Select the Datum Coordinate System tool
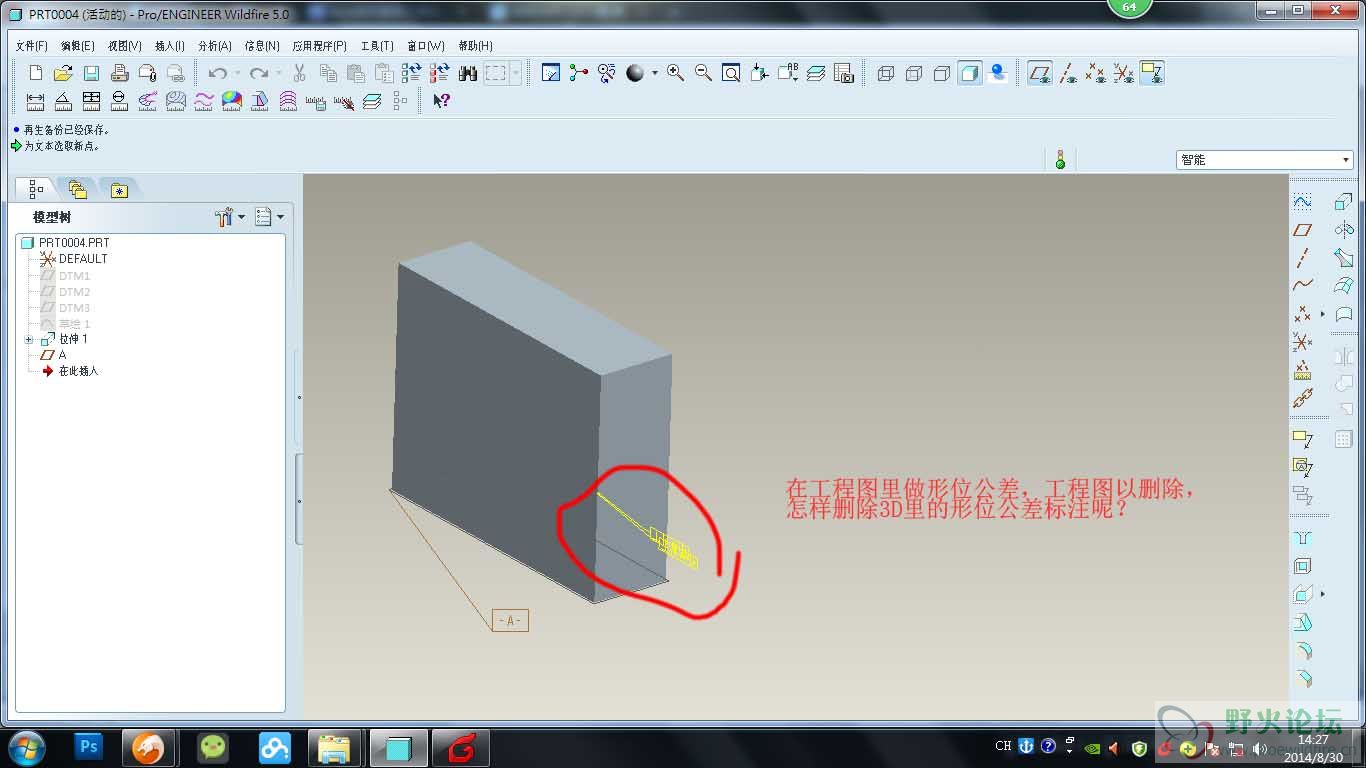Image resolution: width=1366 pixels, height=768 pixels. (x=1302, y=342)
